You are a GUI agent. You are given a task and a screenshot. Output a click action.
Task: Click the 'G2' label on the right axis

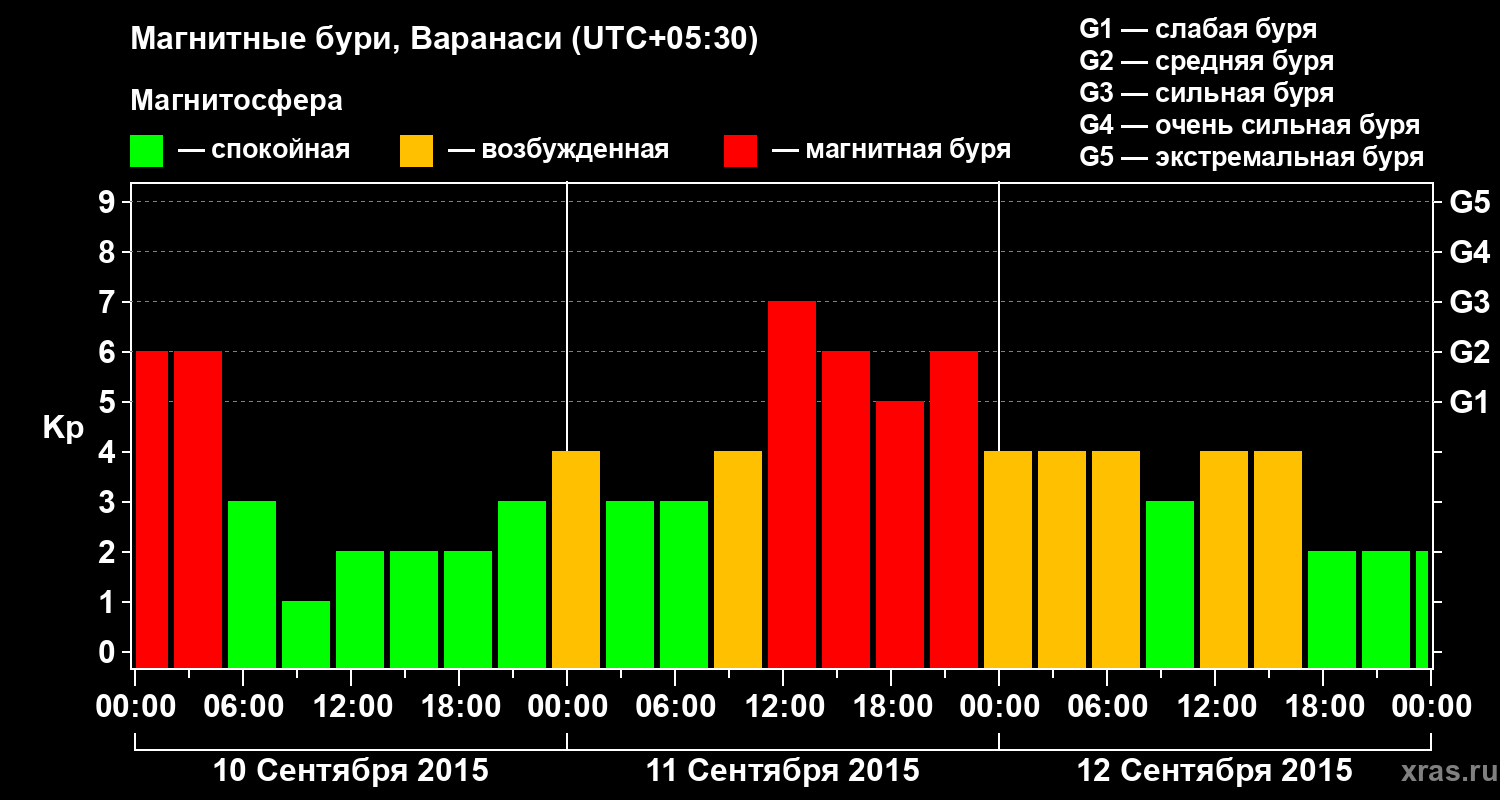pyautogui.click(x=1469, y=353)
